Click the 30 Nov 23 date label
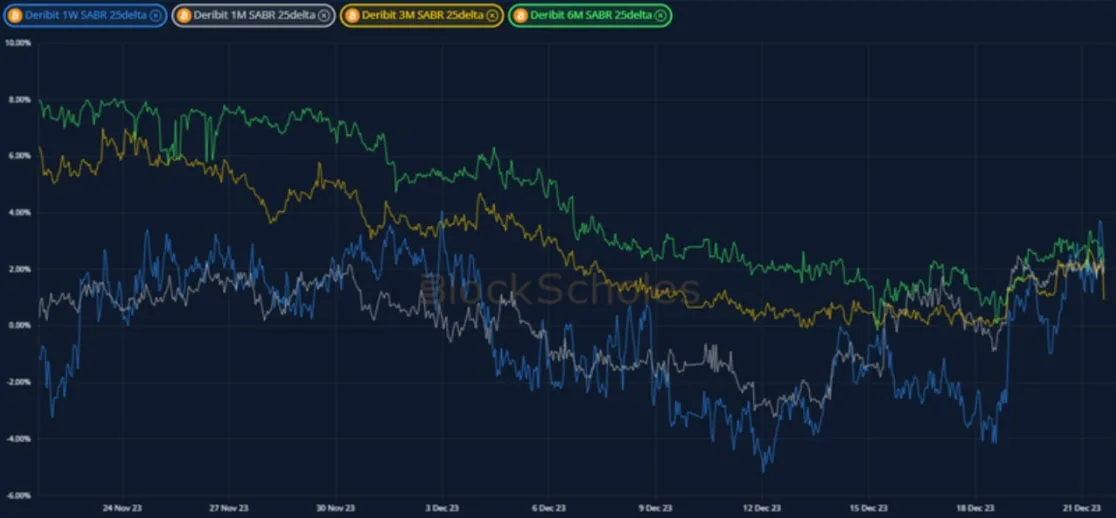The image size is (1116, 518). pos(335,508)
